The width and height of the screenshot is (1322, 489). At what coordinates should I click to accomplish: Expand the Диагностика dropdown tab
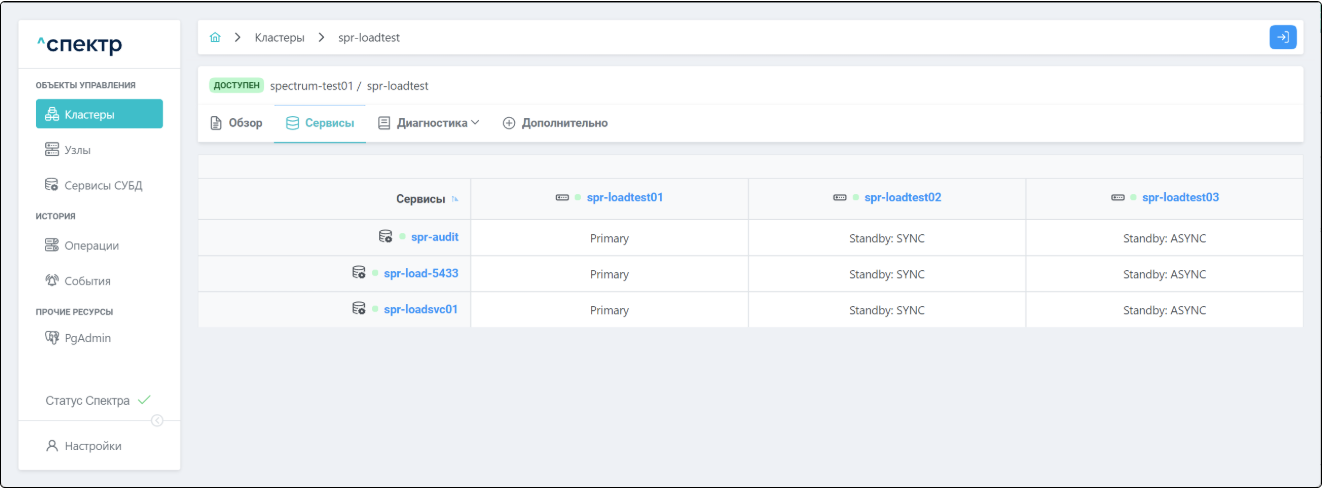tap(428, 123)
